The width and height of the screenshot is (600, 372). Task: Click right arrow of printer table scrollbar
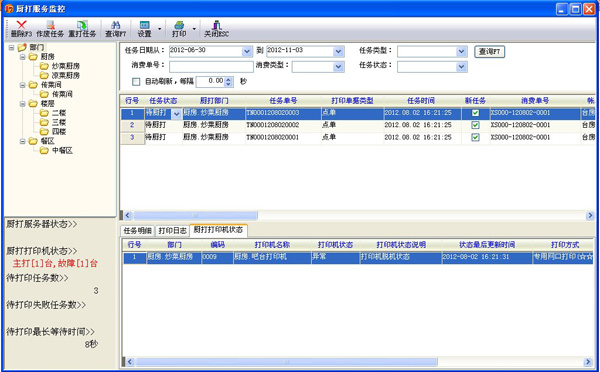click(x=588, y=362)
